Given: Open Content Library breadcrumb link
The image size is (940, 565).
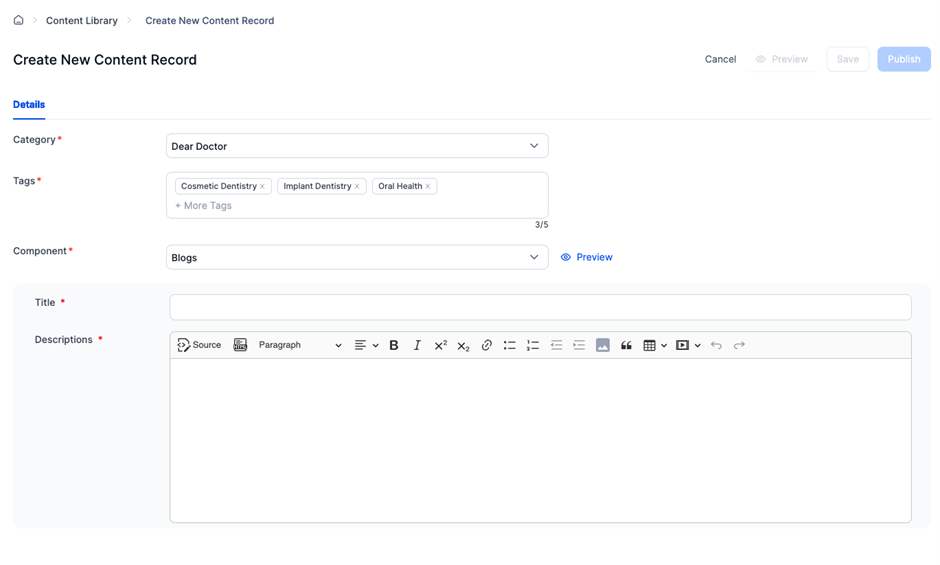Looking at the screenshot, I should point(82,20).
